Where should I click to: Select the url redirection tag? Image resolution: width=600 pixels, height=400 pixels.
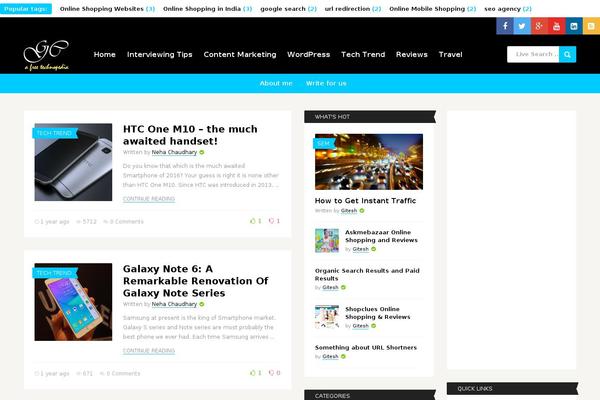[353, 8]
